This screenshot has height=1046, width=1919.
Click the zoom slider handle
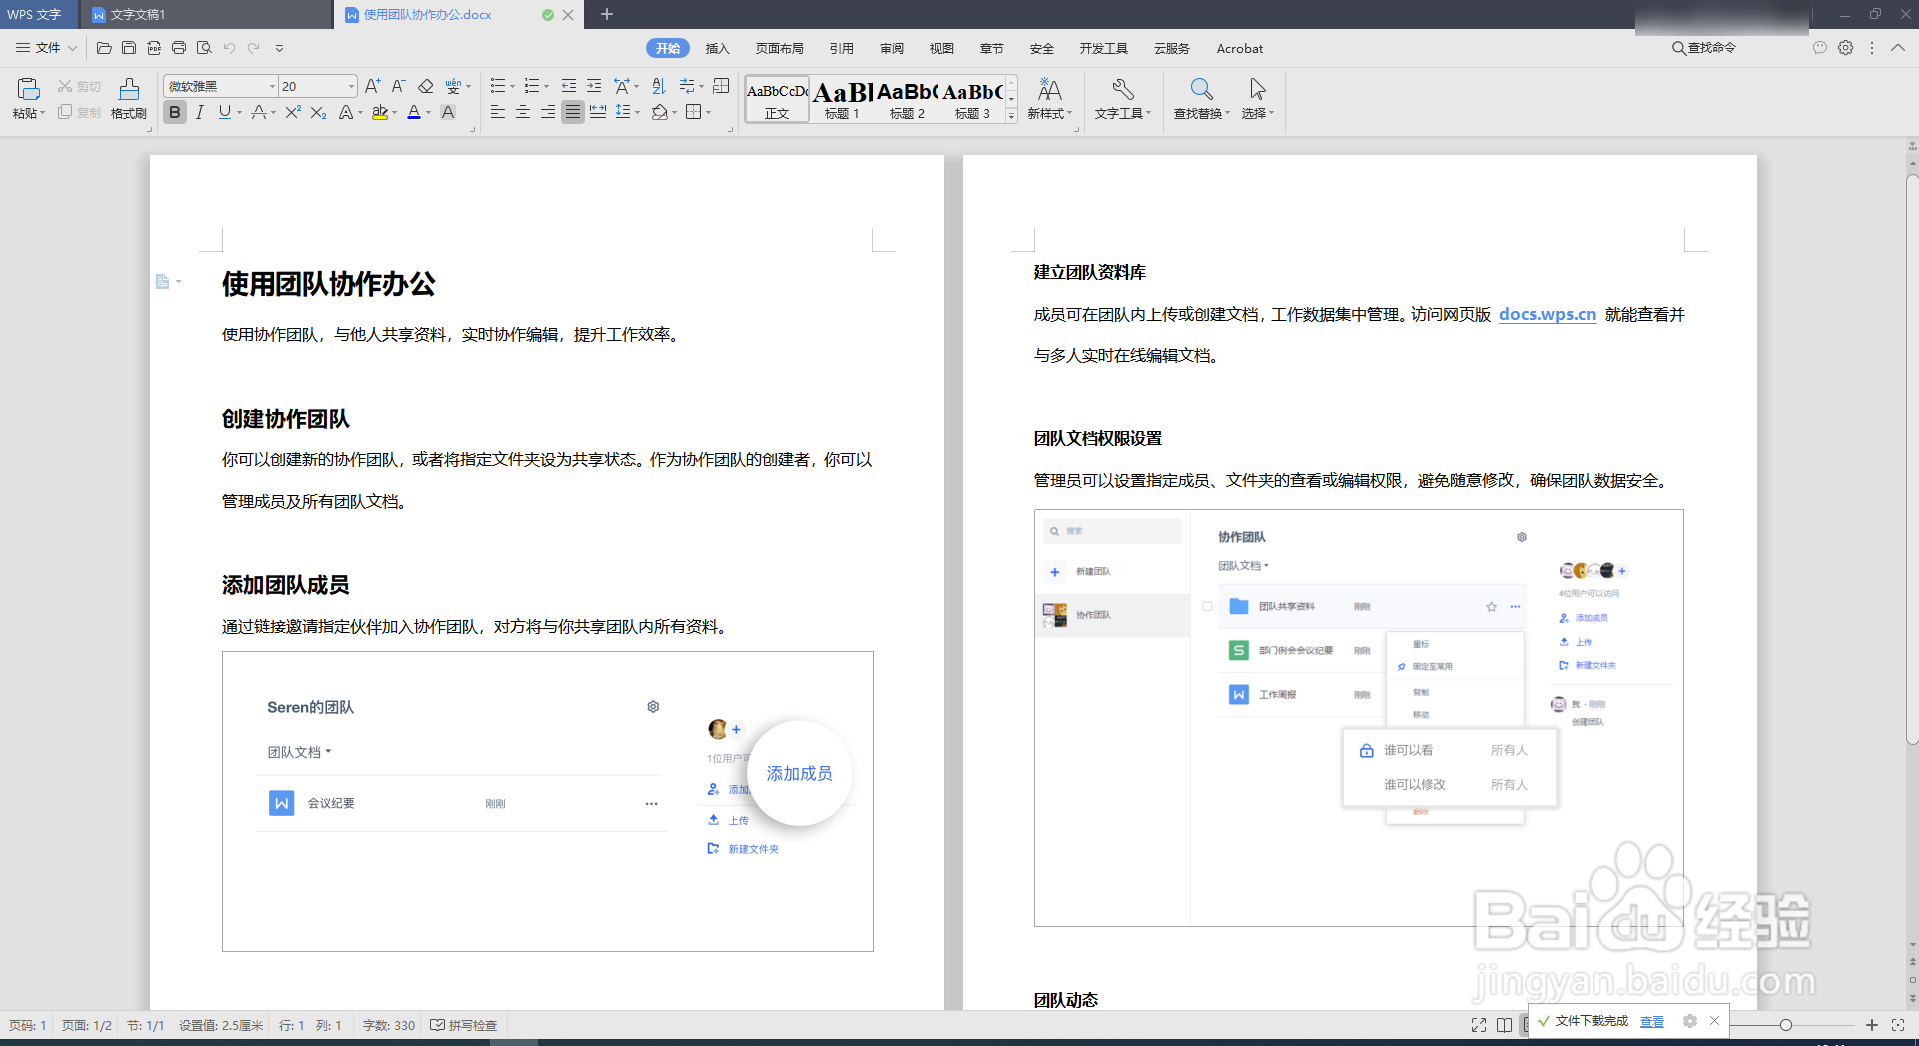point(1786,1025)
